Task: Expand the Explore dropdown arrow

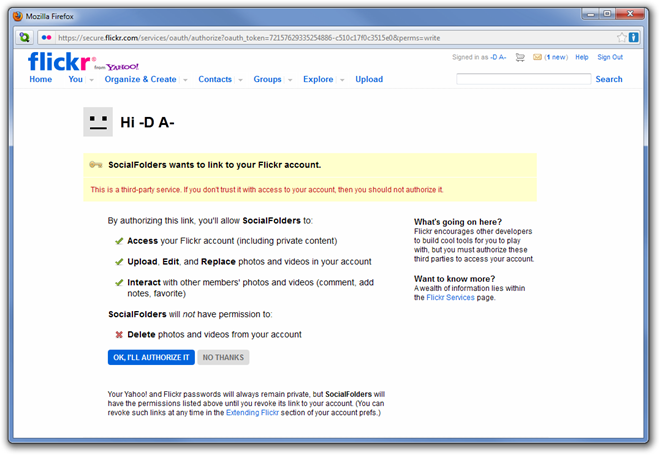Action: pyautogui.click(x=342, y=80)
